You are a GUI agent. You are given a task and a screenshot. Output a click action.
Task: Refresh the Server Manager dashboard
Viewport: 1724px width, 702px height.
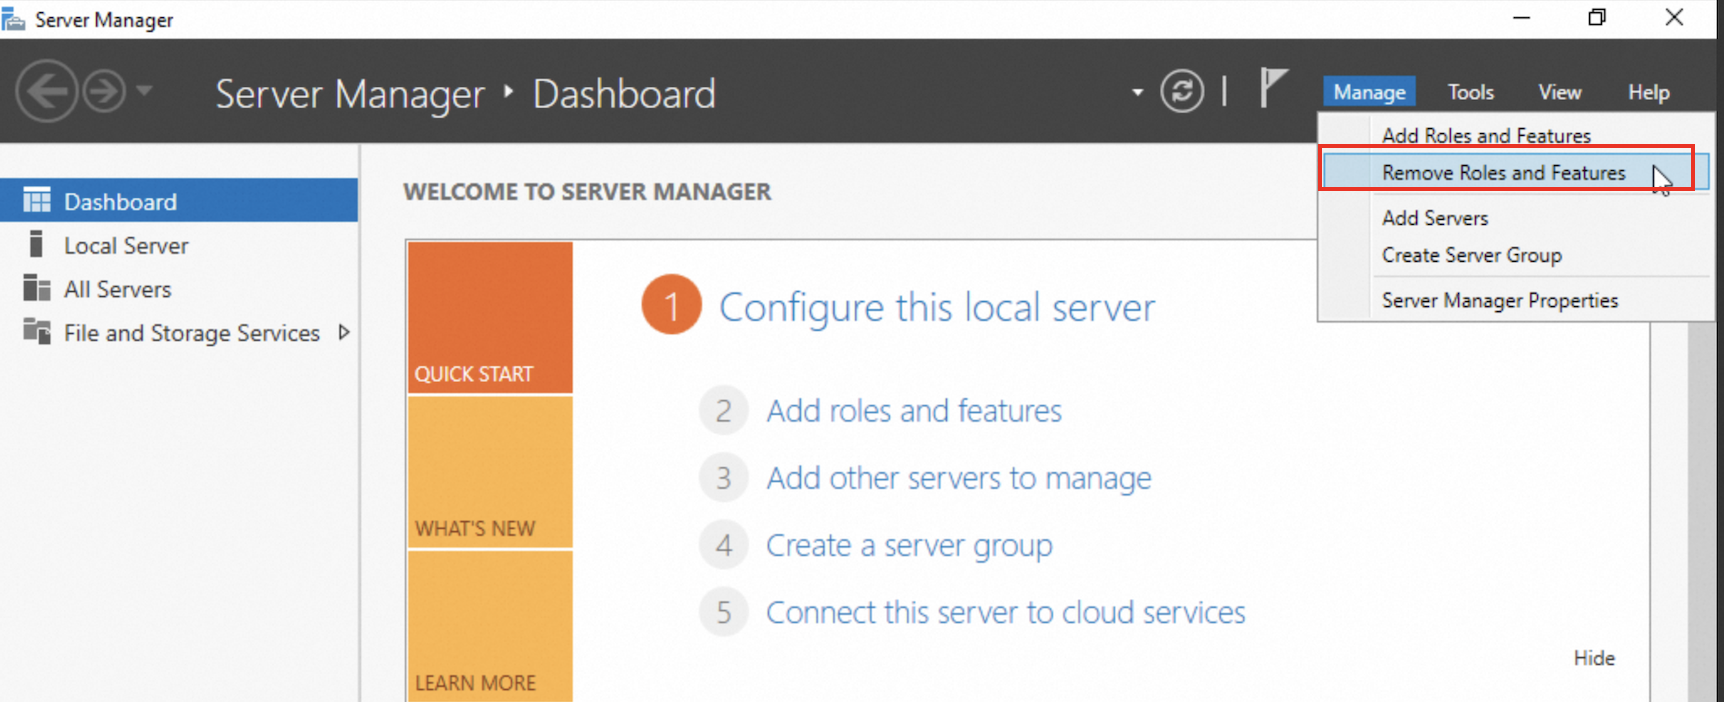(x=1182, y=92)
